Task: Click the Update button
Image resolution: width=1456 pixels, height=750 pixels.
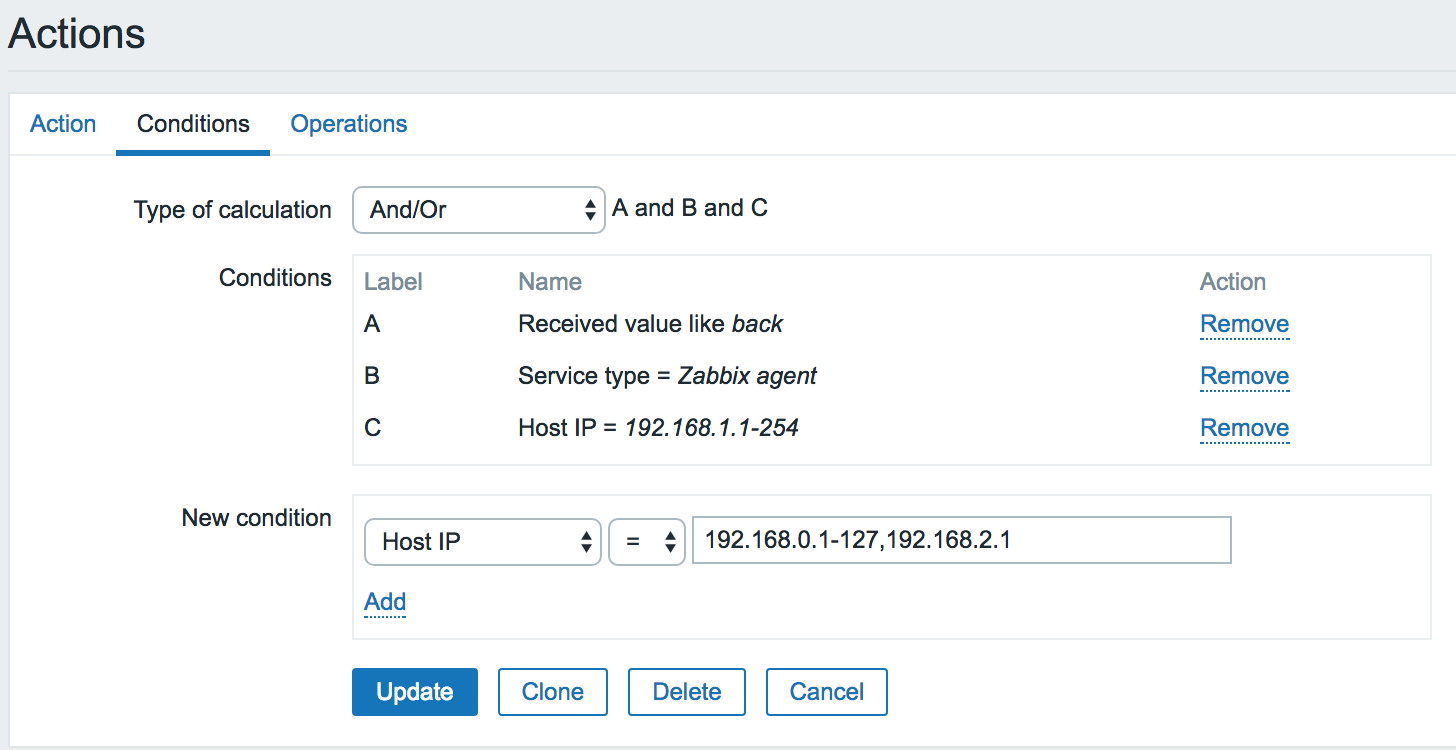Action: 415,692
